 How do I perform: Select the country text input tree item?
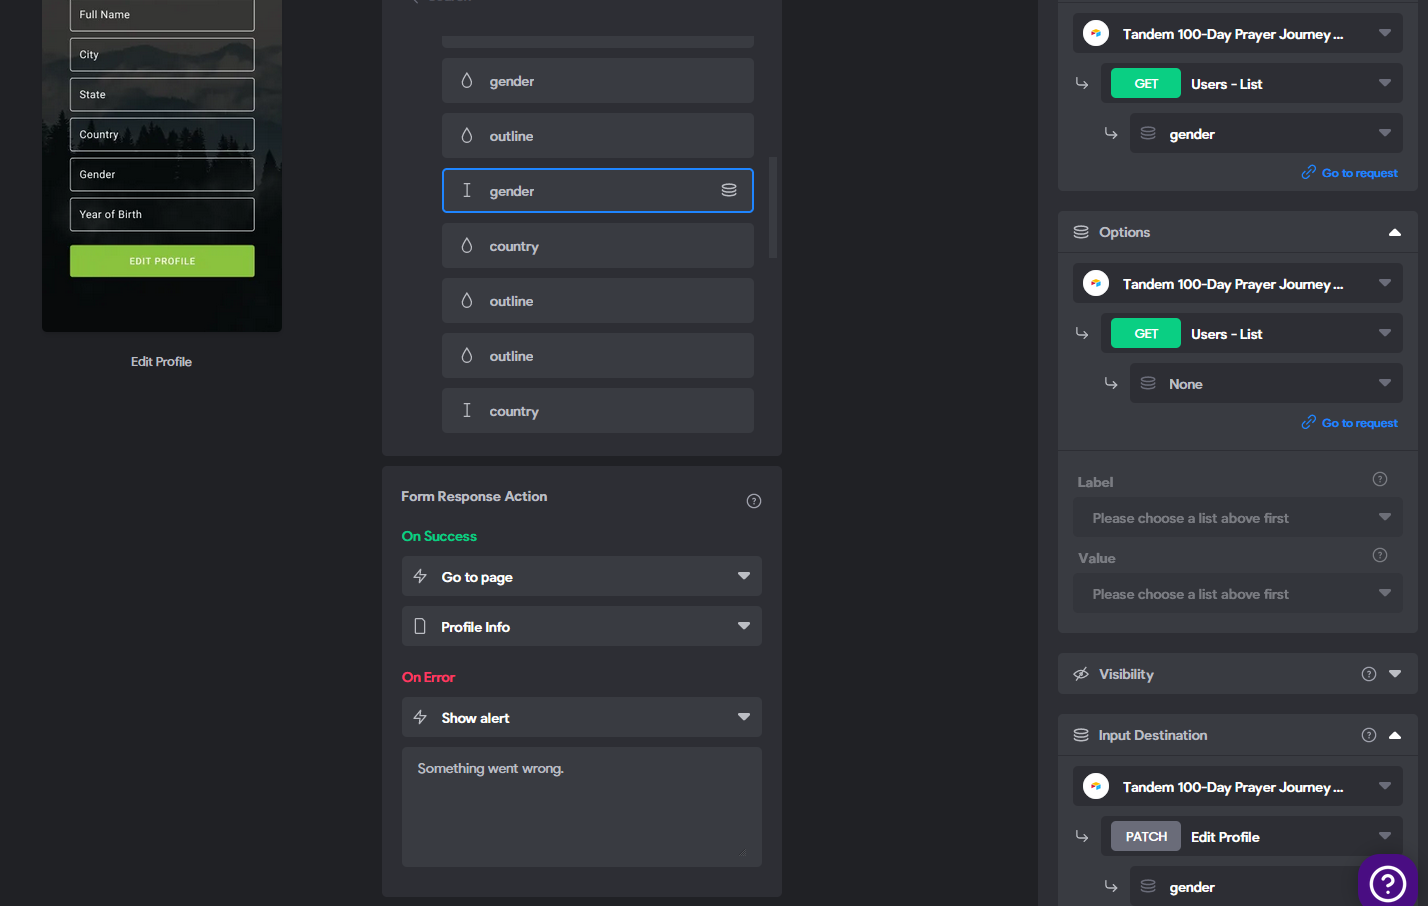(598, 410)
